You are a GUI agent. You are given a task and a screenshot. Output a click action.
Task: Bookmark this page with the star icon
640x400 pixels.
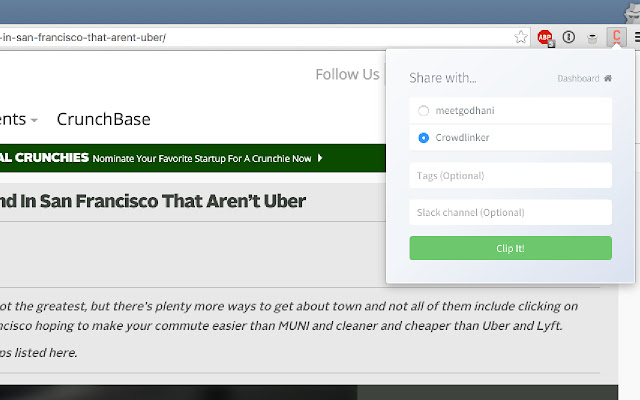coord(520,38)
